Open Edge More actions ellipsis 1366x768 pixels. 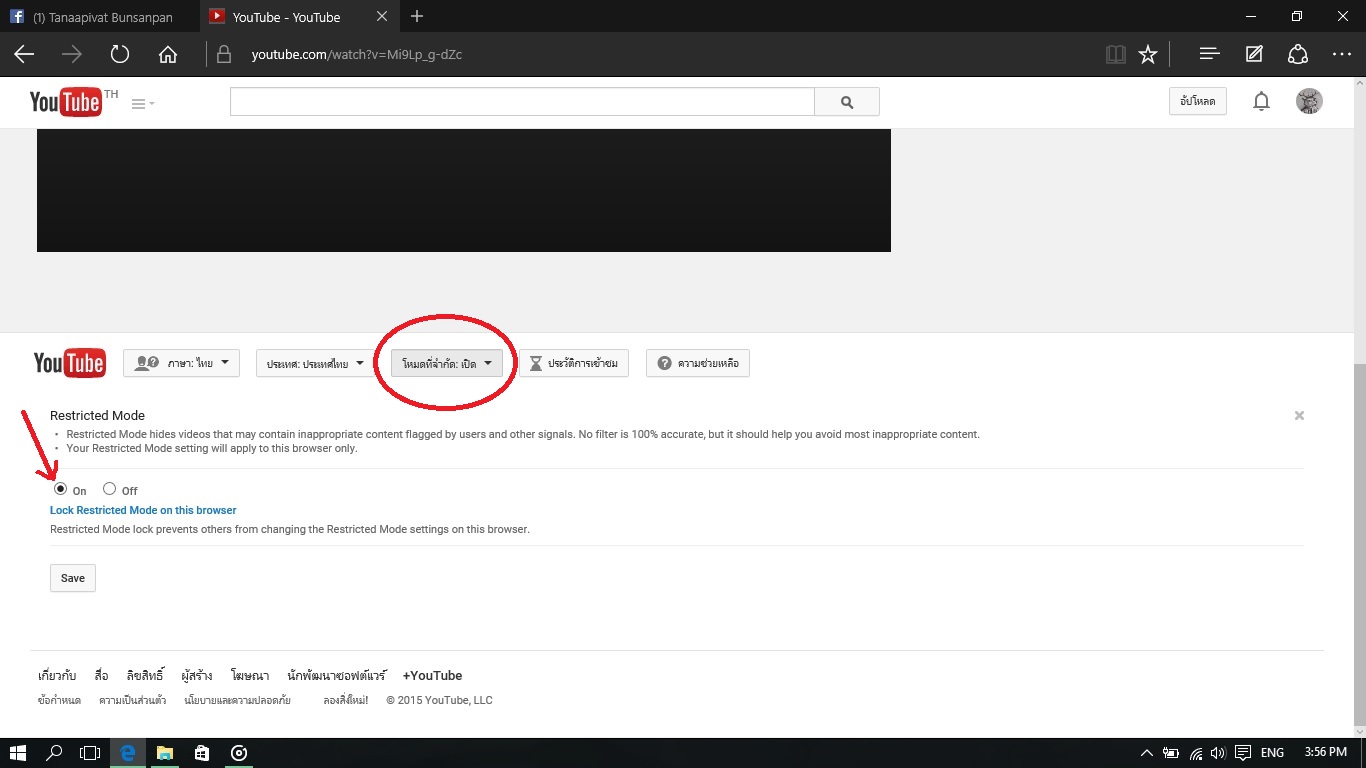(1342, 55)
